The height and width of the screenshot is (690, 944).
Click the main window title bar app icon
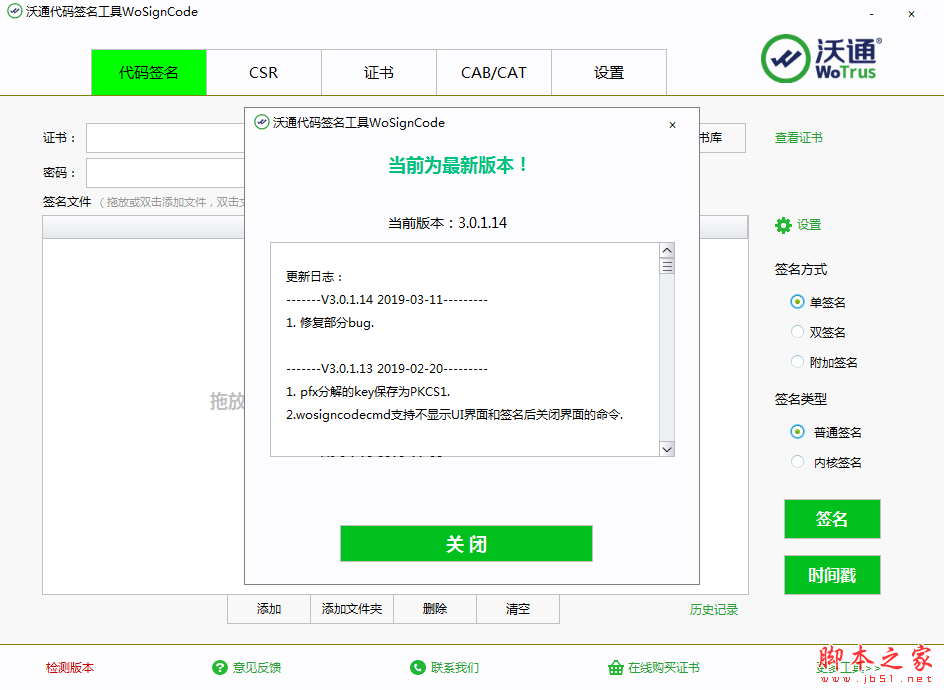click(14, 11)
